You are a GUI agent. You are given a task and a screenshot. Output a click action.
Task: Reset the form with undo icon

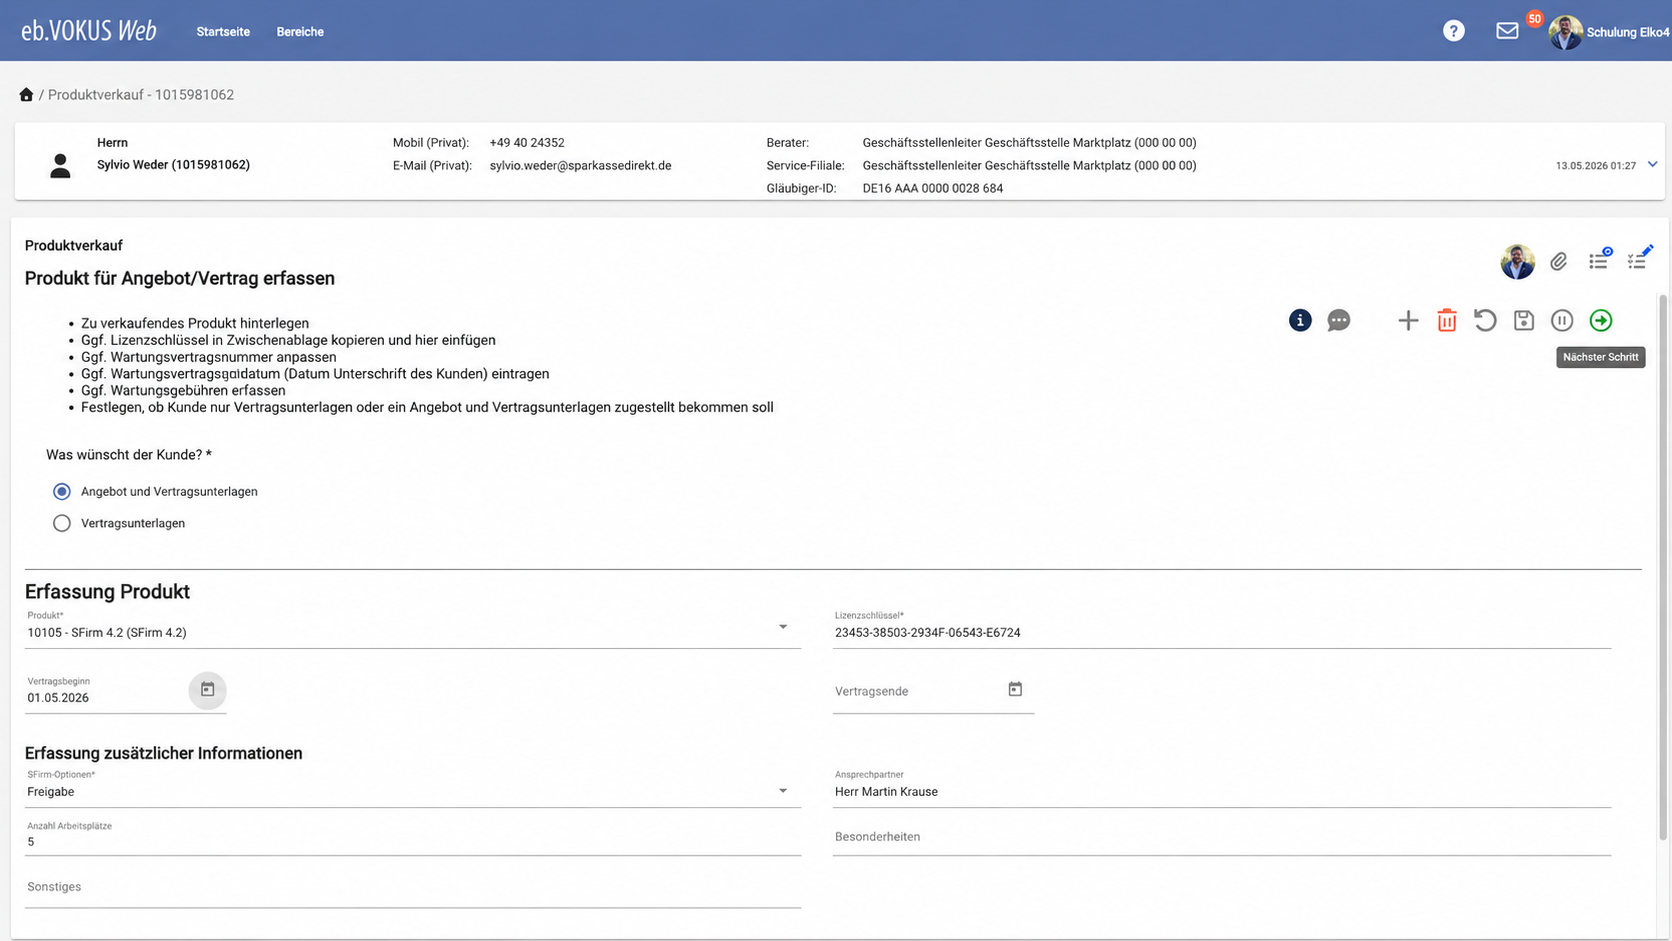(x=1485, y=320)
